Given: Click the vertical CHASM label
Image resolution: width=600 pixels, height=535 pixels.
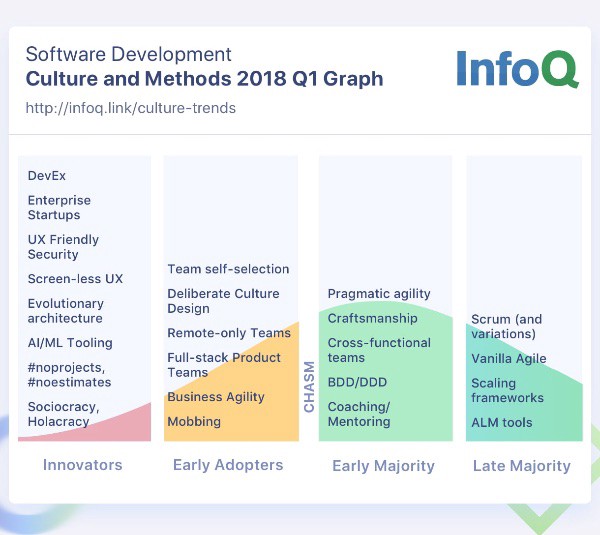Looking at the screenshot, I should click(309, 387).
